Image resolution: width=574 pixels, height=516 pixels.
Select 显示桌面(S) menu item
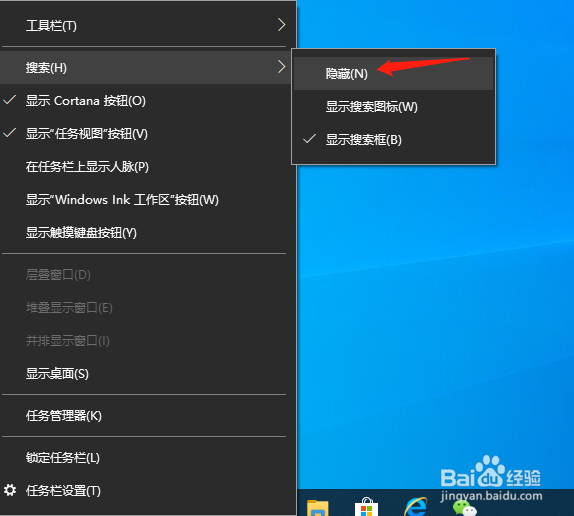tap(148, 374)
